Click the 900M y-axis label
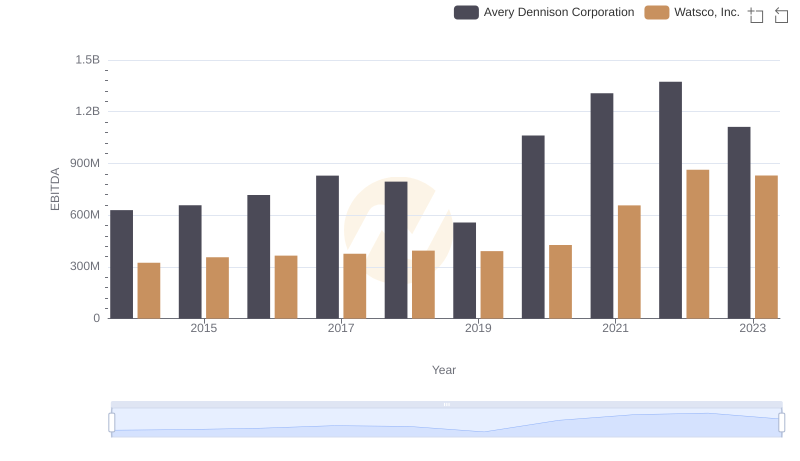800x461 pixels. (85, 163)
